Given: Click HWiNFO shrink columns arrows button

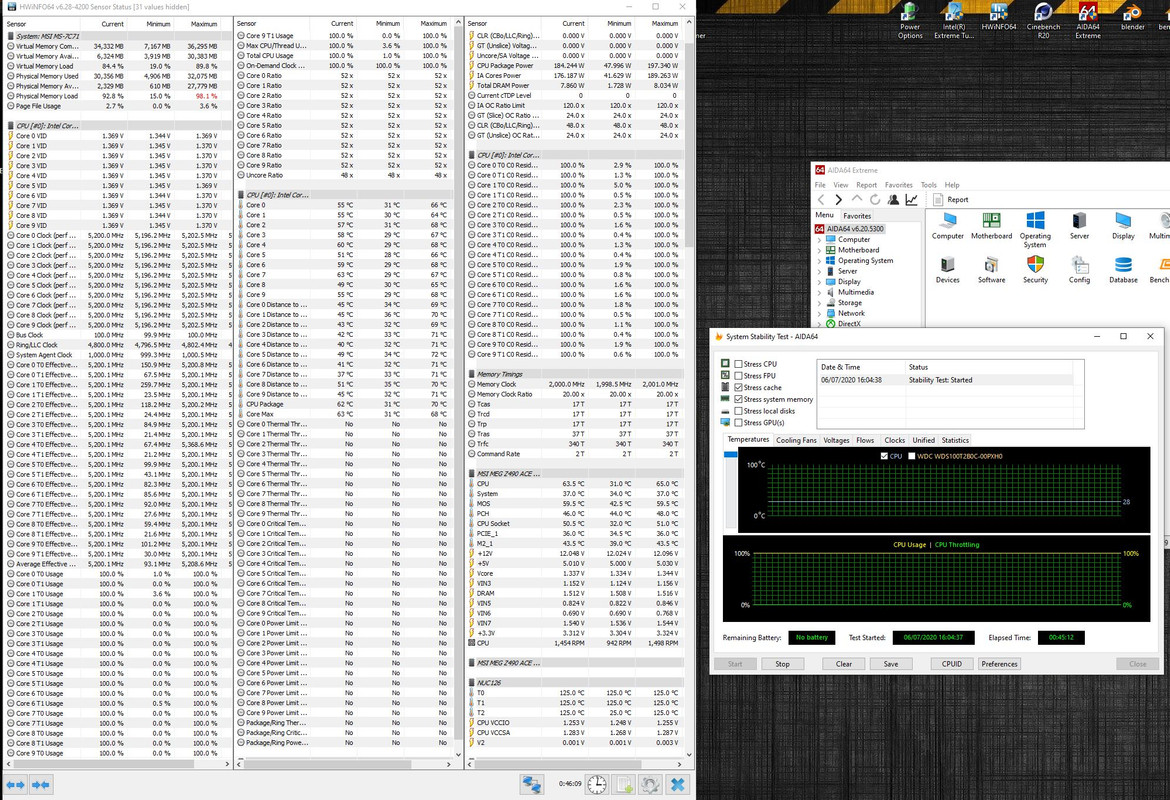Looking at the screenshot, I should pos(40,784).
